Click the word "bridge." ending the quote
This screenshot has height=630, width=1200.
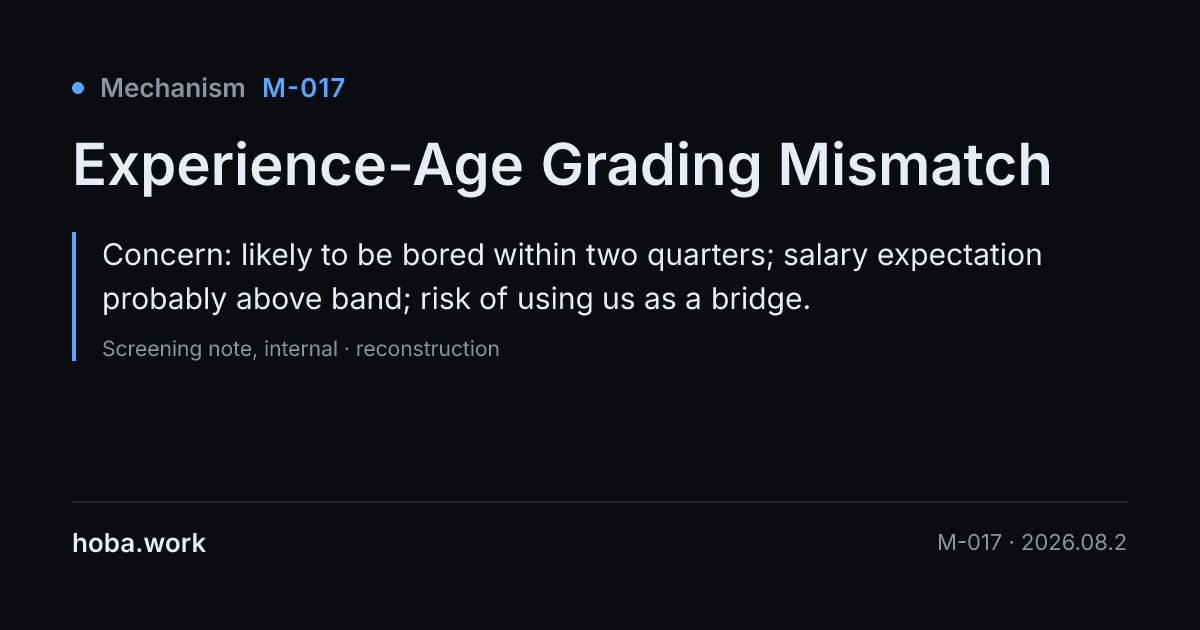tap(760, 300)
